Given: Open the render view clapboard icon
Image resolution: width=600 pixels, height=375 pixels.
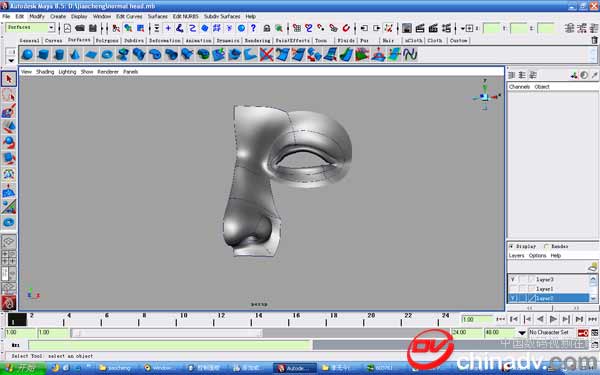Looking at the screenshot, I should click(420, 28).
